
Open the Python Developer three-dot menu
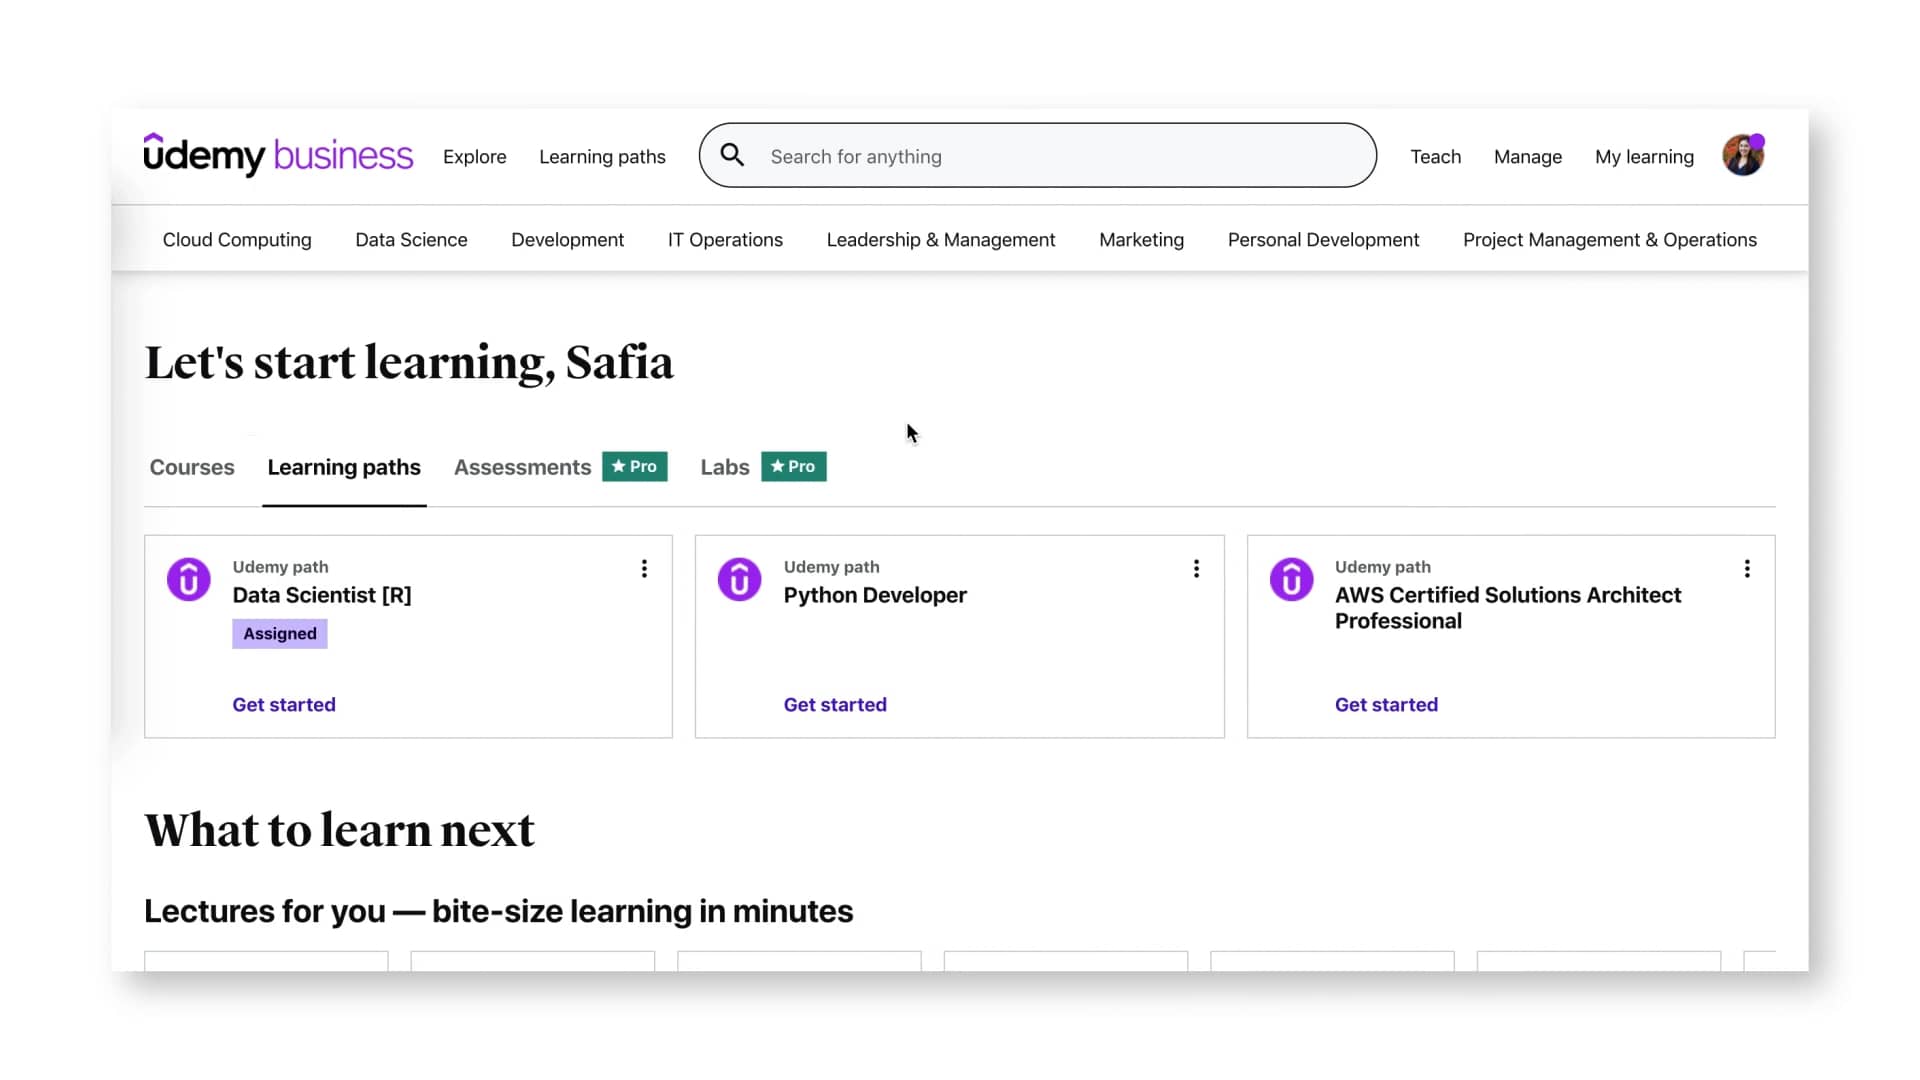(x=1196, y=569)
